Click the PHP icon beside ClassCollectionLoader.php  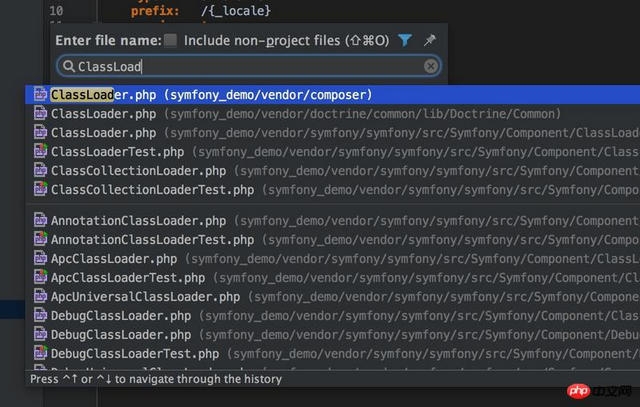point(41,170)
